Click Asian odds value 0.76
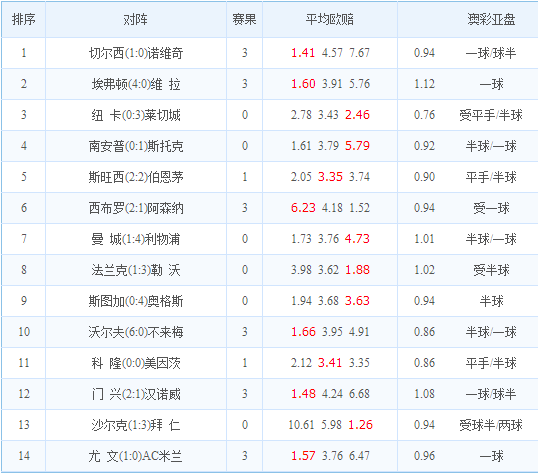The width and height of the screenshot is (538, 473). click(424, 115)
